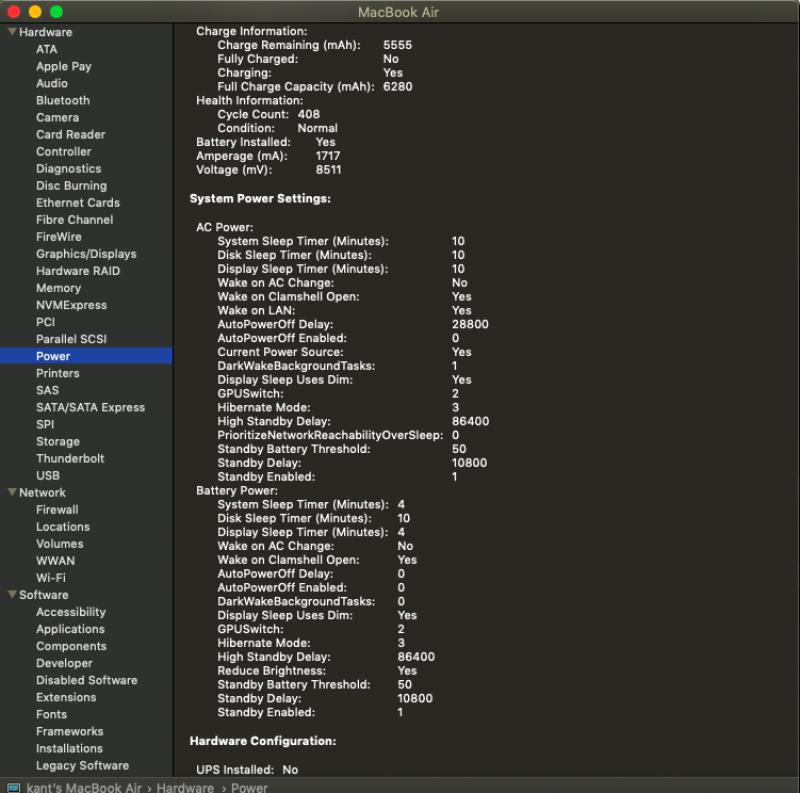Click Network section header label
Screen dimensions: 800x793
pos(42,492)
